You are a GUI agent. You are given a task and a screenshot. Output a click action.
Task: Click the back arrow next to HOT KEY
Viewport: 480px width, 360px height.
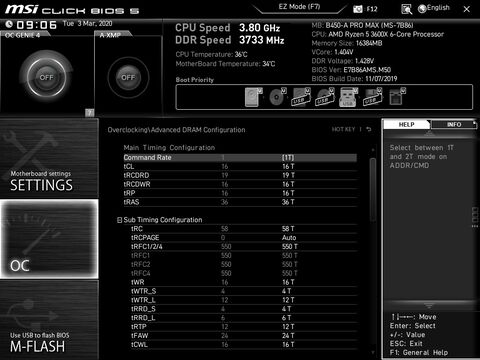(369, 129)
